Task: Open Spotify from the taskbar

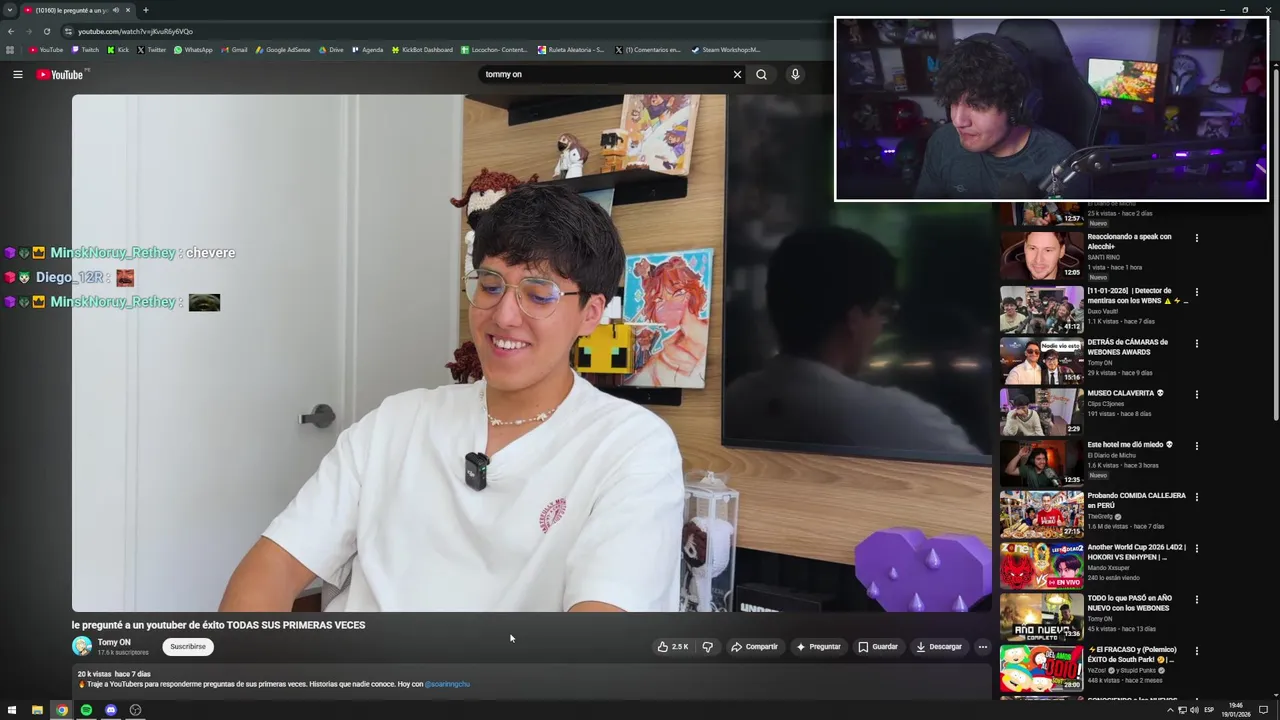Action: pyautogui.click(x=86, y=710)
